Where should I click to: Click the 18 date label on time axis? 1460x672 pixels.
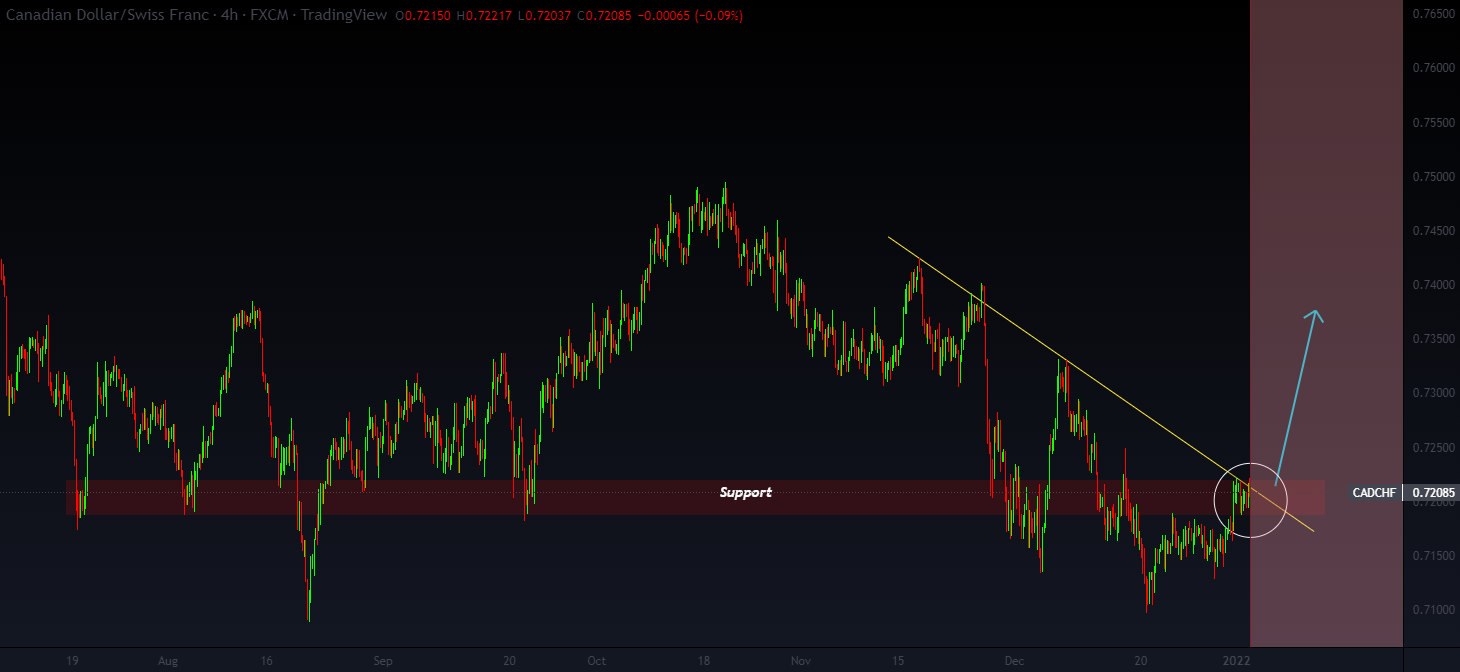pyautogui.click(x=704, y=661)
